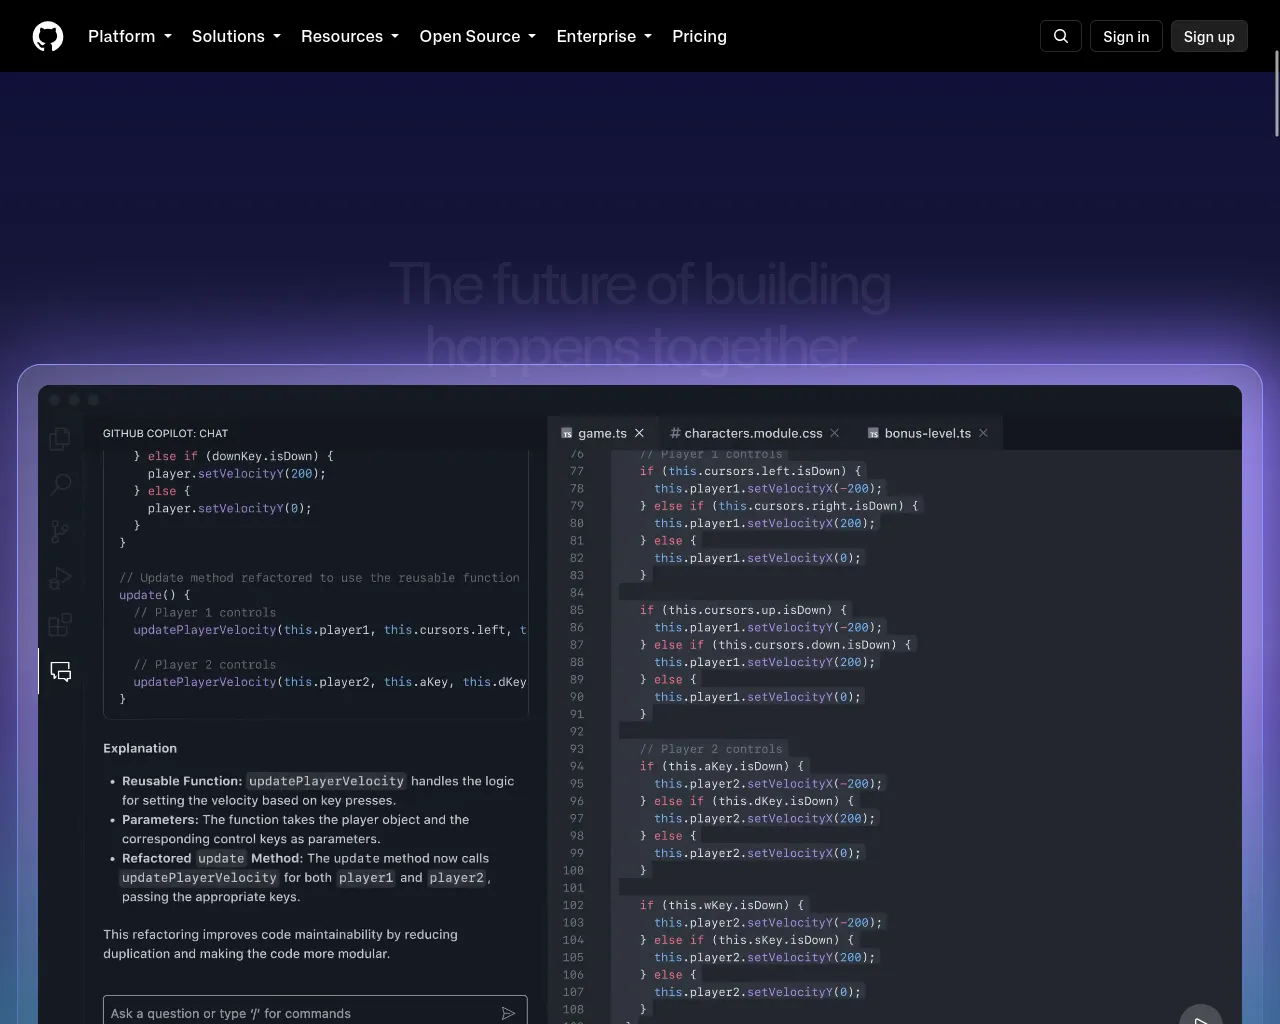This screenshot has height=1024, width=1280.
Task: Switch to the game.ts tab
Action: click(603, 433)
